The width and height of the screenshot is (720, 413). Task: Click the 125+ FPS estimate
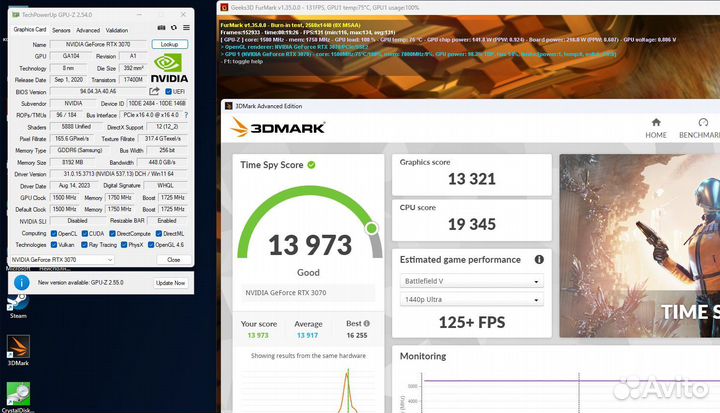tap(472, 322)
